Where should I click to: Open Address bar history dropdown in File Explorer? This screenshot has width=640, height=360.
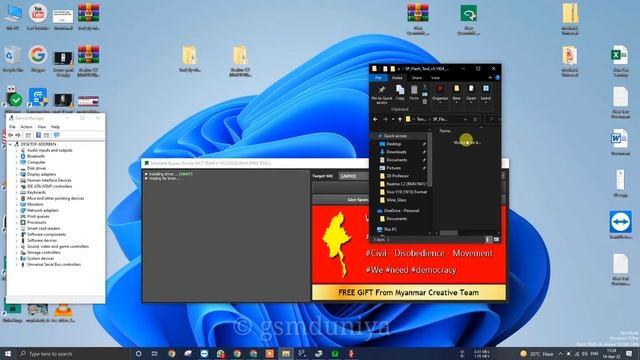click(x=465, y=119)
